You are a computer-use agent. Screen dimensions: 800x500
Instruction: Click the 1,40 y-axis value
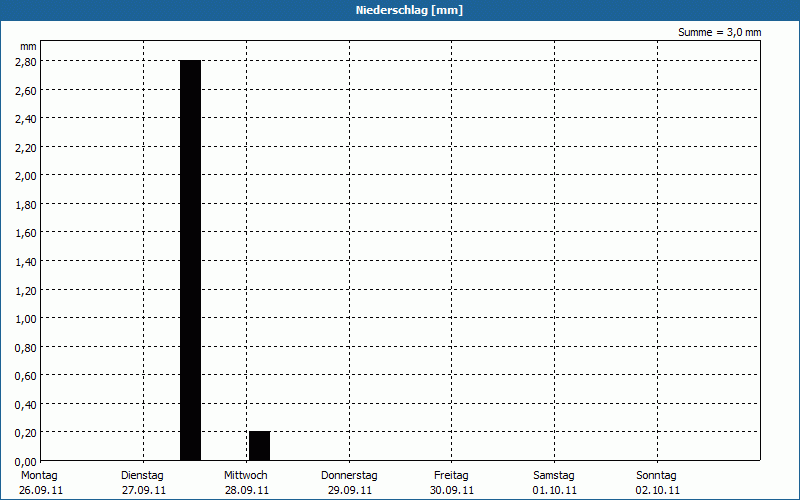point(26,262)
